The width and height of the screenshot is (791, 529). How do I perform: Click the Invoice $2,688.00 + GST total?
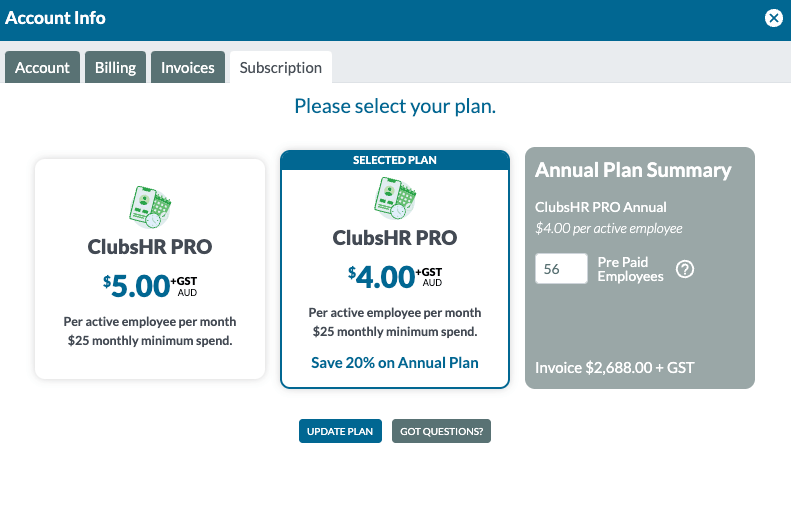(x=614, y=368)
